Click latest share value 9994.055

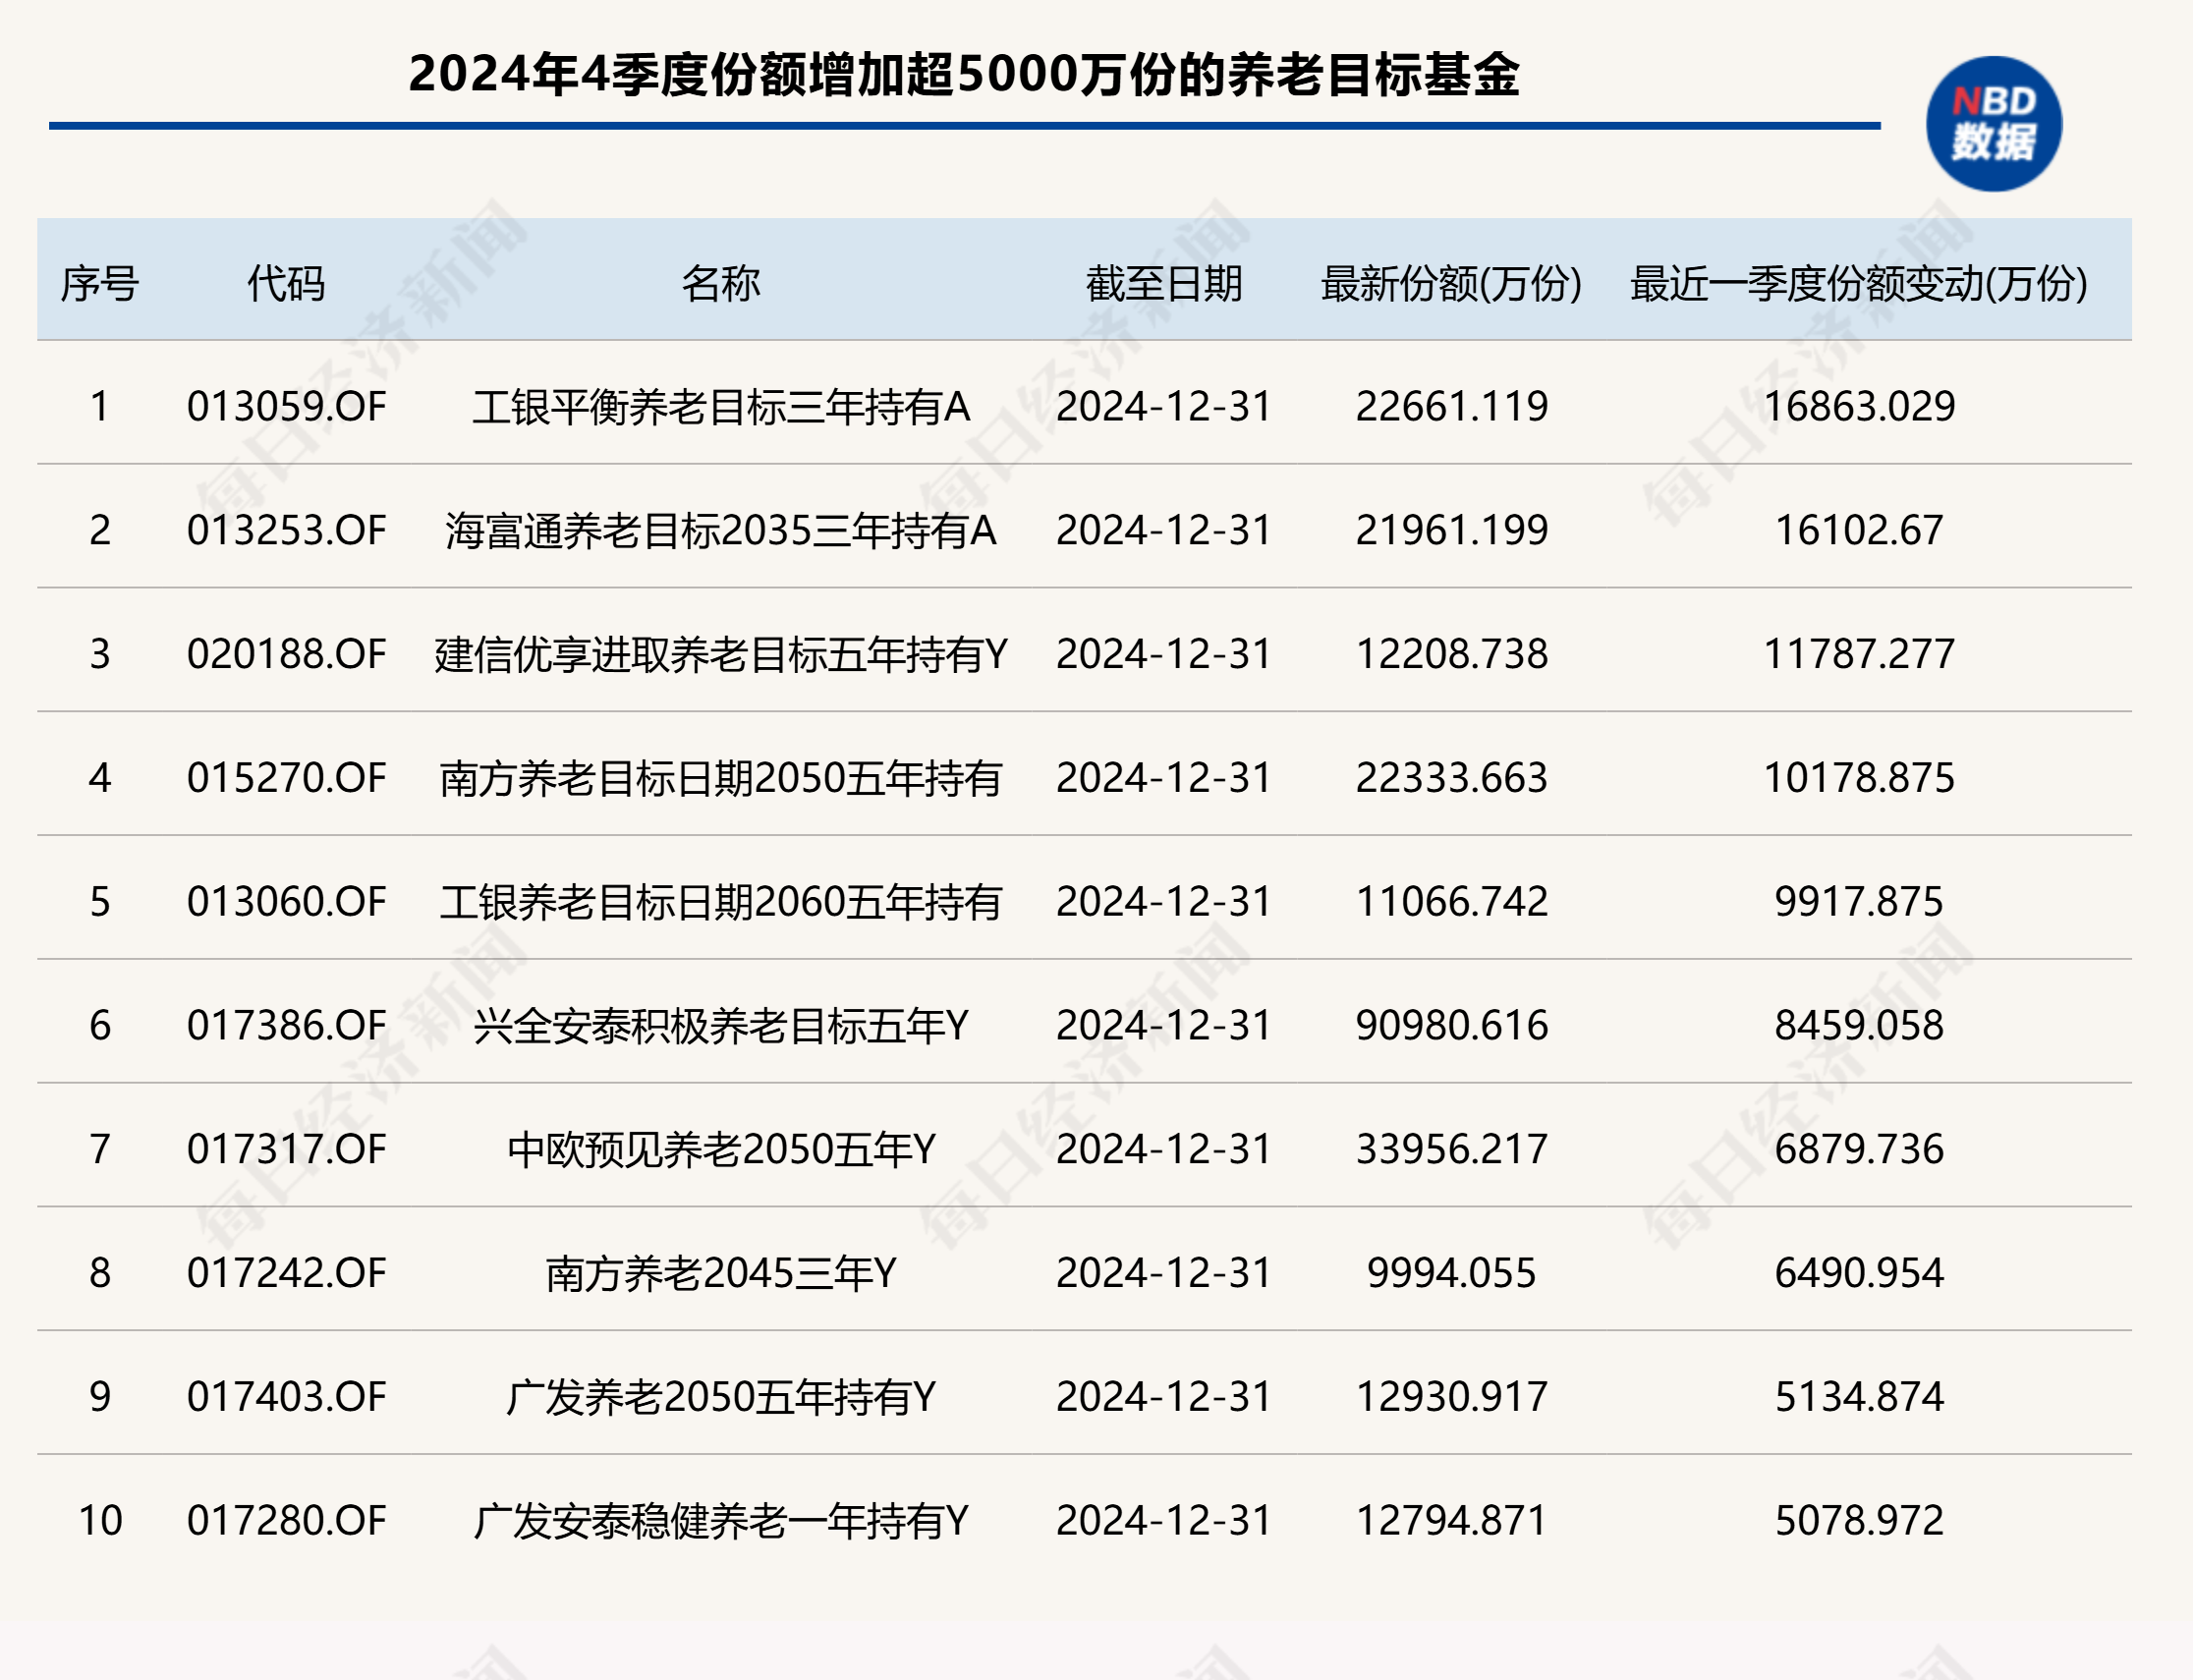[x=1451, y=1275]
